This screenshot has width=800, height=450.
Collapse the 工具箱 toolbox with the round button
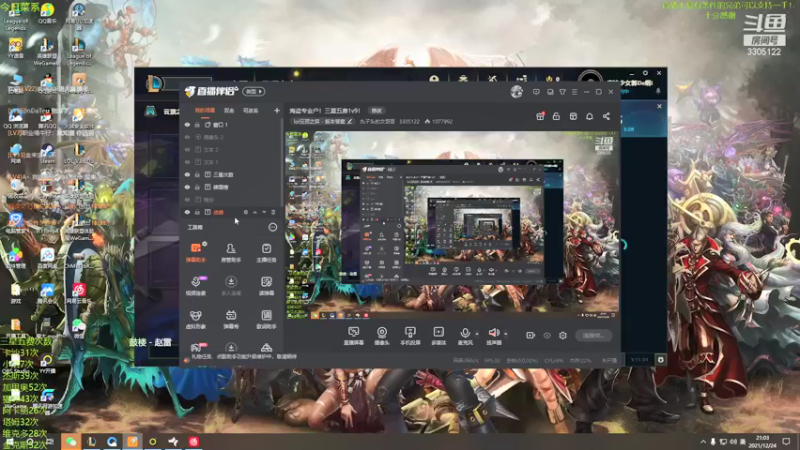click(x=273, y=227)
